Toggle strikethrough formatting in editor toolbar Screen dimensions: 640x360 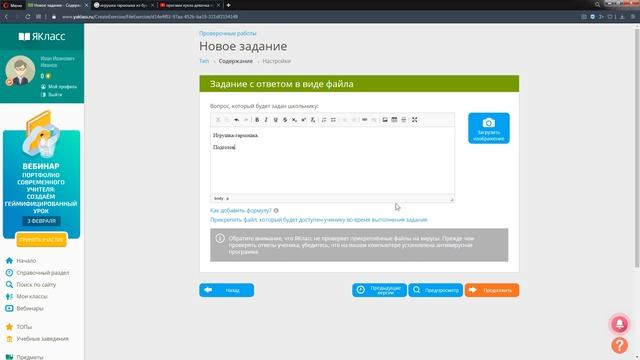(285, 120)
